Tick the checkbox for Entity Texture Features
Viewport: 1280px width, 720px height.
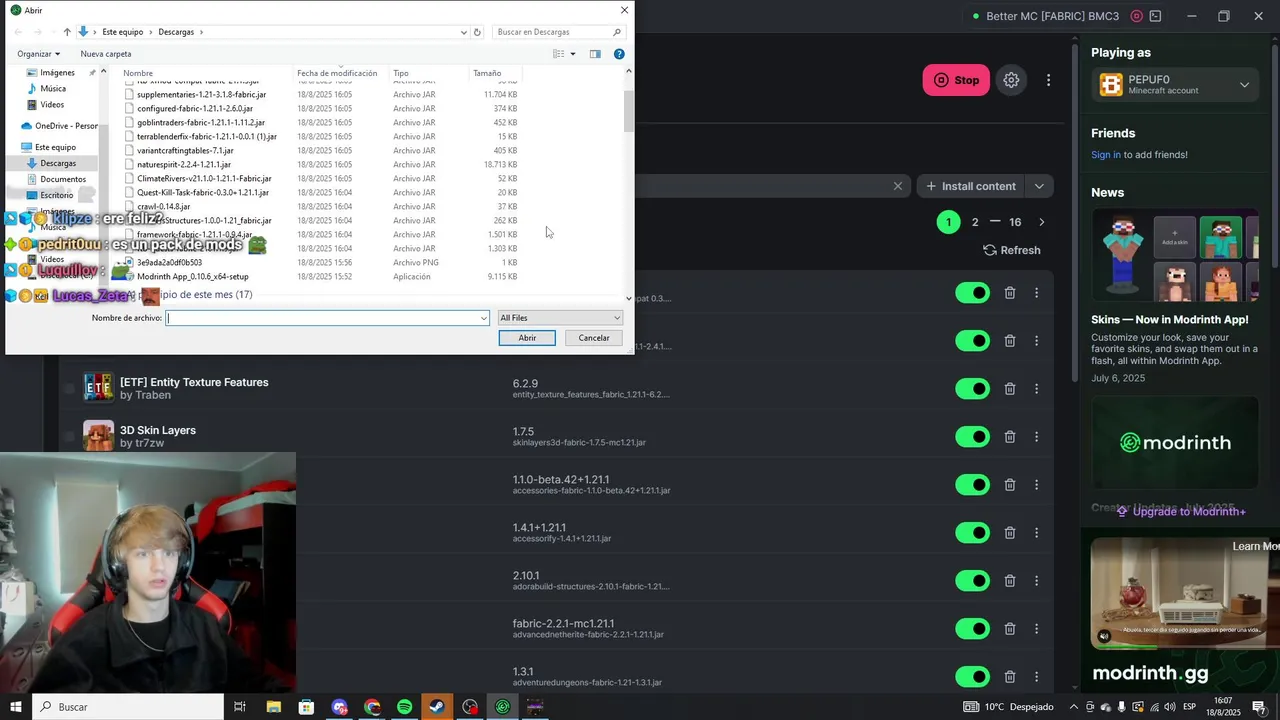(x=69, y=388)
